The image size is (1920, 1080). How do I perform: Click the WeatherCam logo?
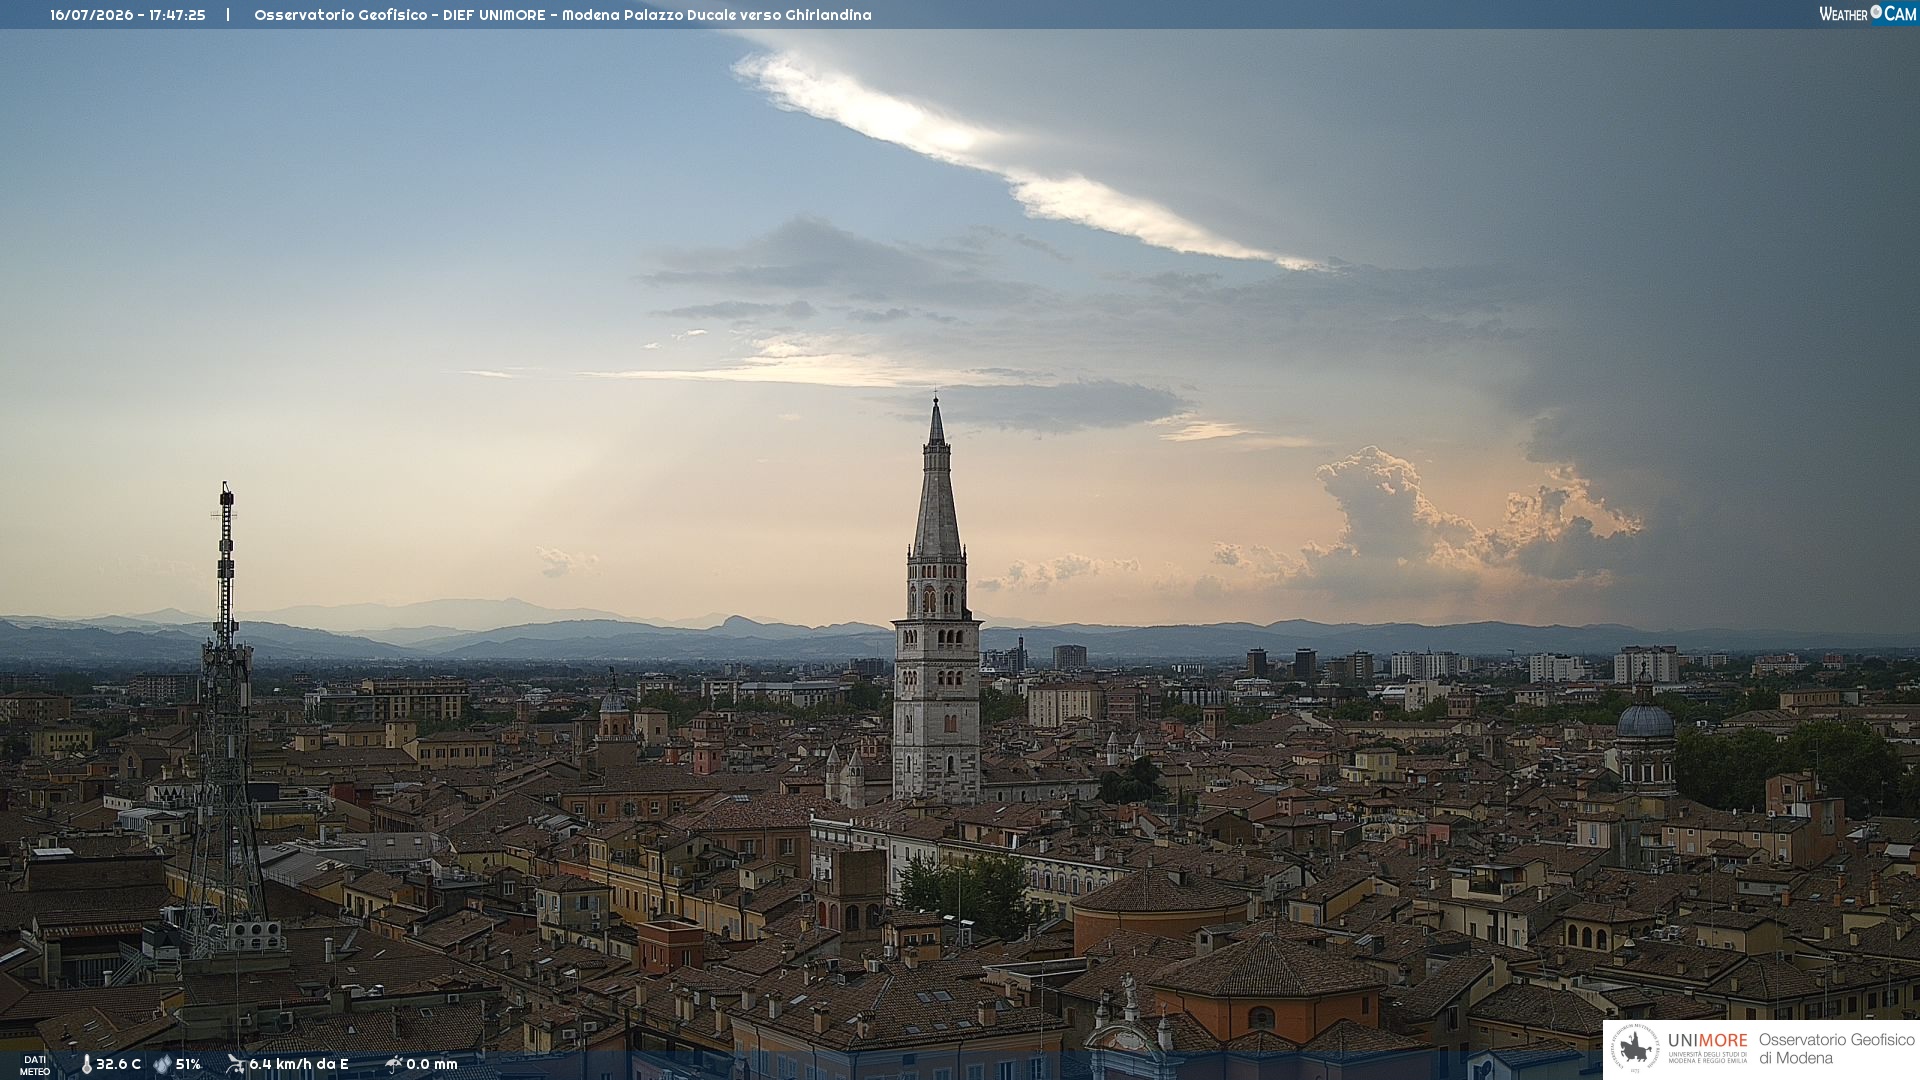pyautogui.click(x=1868, y=14)
